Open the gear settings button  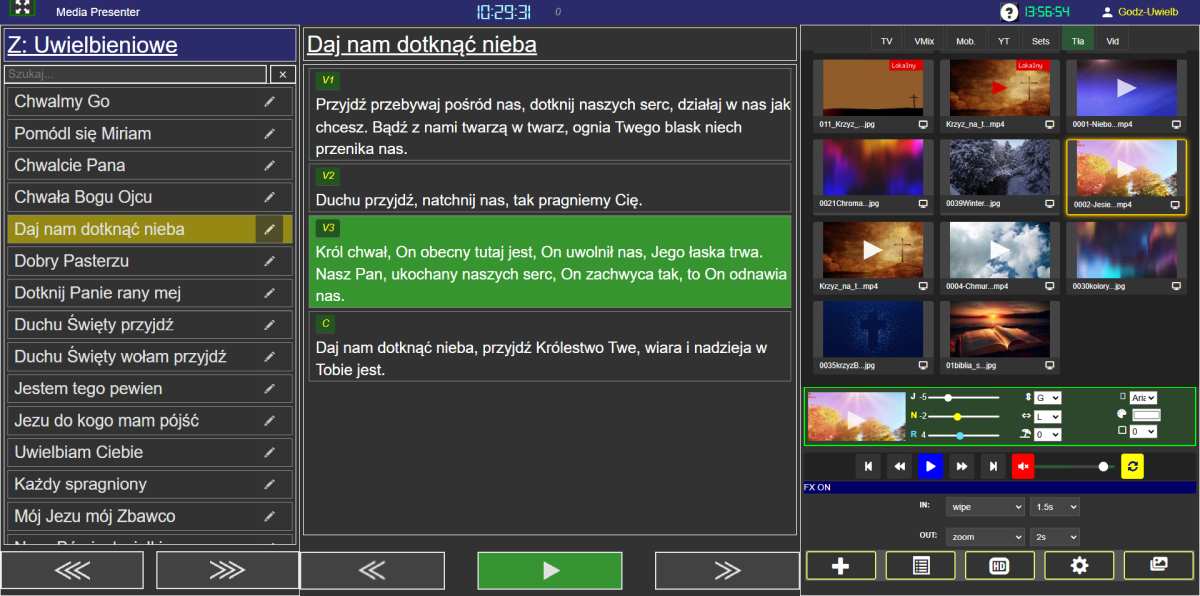point(1079,565)
